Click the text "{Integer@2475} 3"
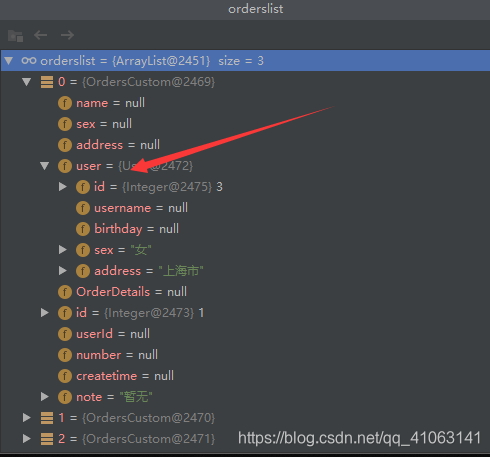This screenshot has height=457, width=490. (x=172, y=187)
